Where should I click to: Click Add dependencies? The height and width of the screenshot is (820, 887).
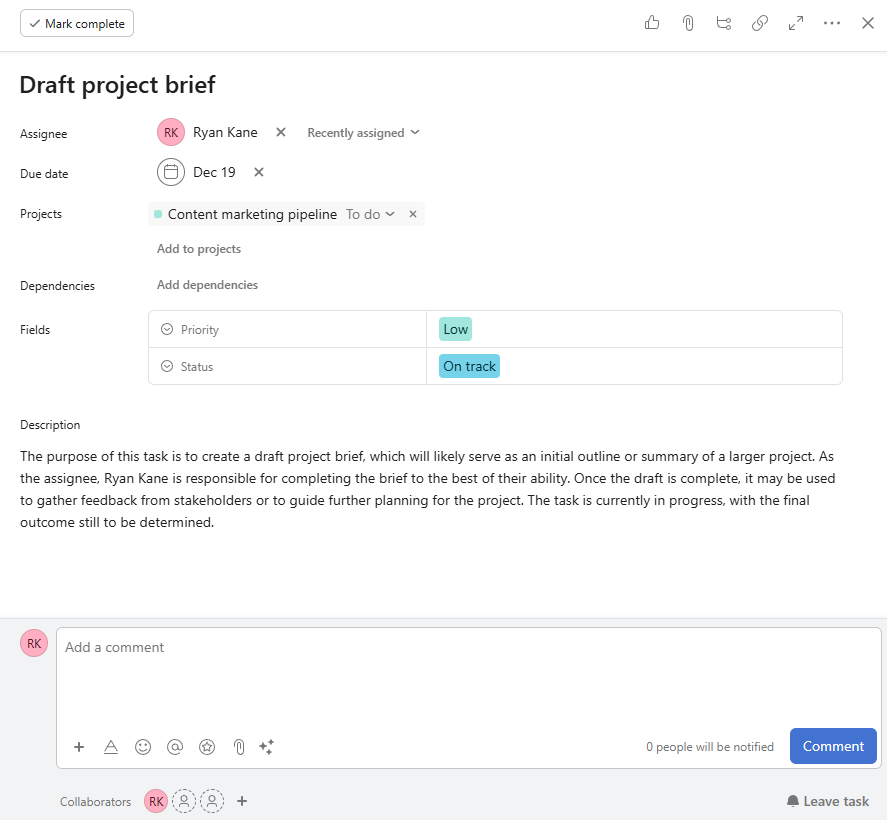(207, 285)
